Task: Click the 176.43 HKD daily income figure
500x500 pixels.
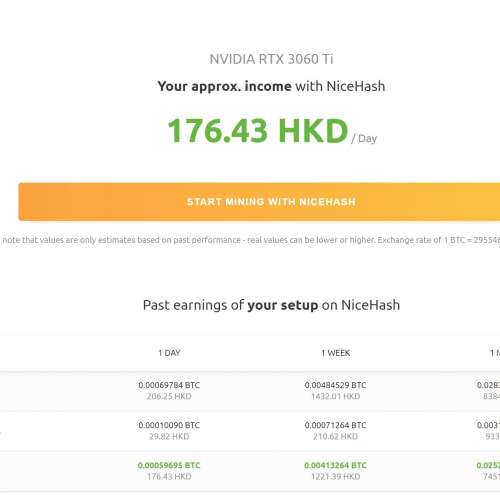Action: coord(258,130)
